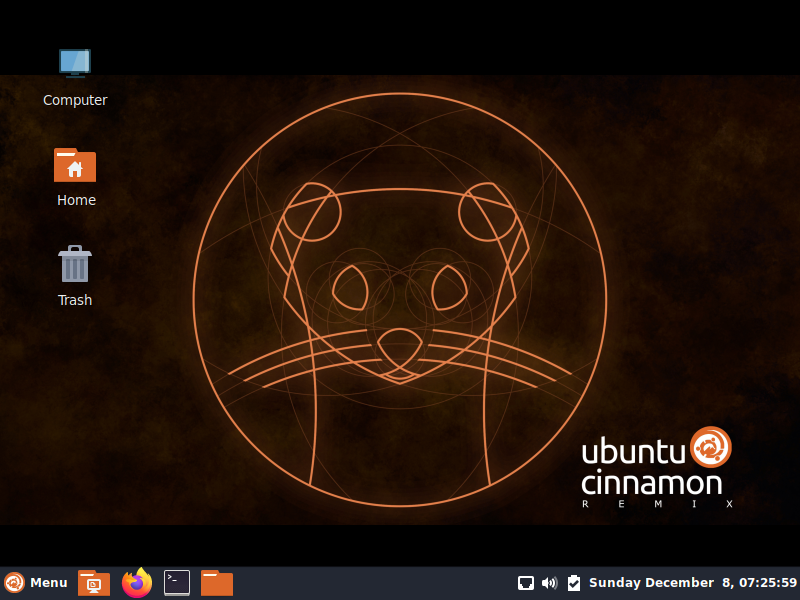Click the 'Computer' icon label
Viewport: 800px width, 600px height.
75,100
